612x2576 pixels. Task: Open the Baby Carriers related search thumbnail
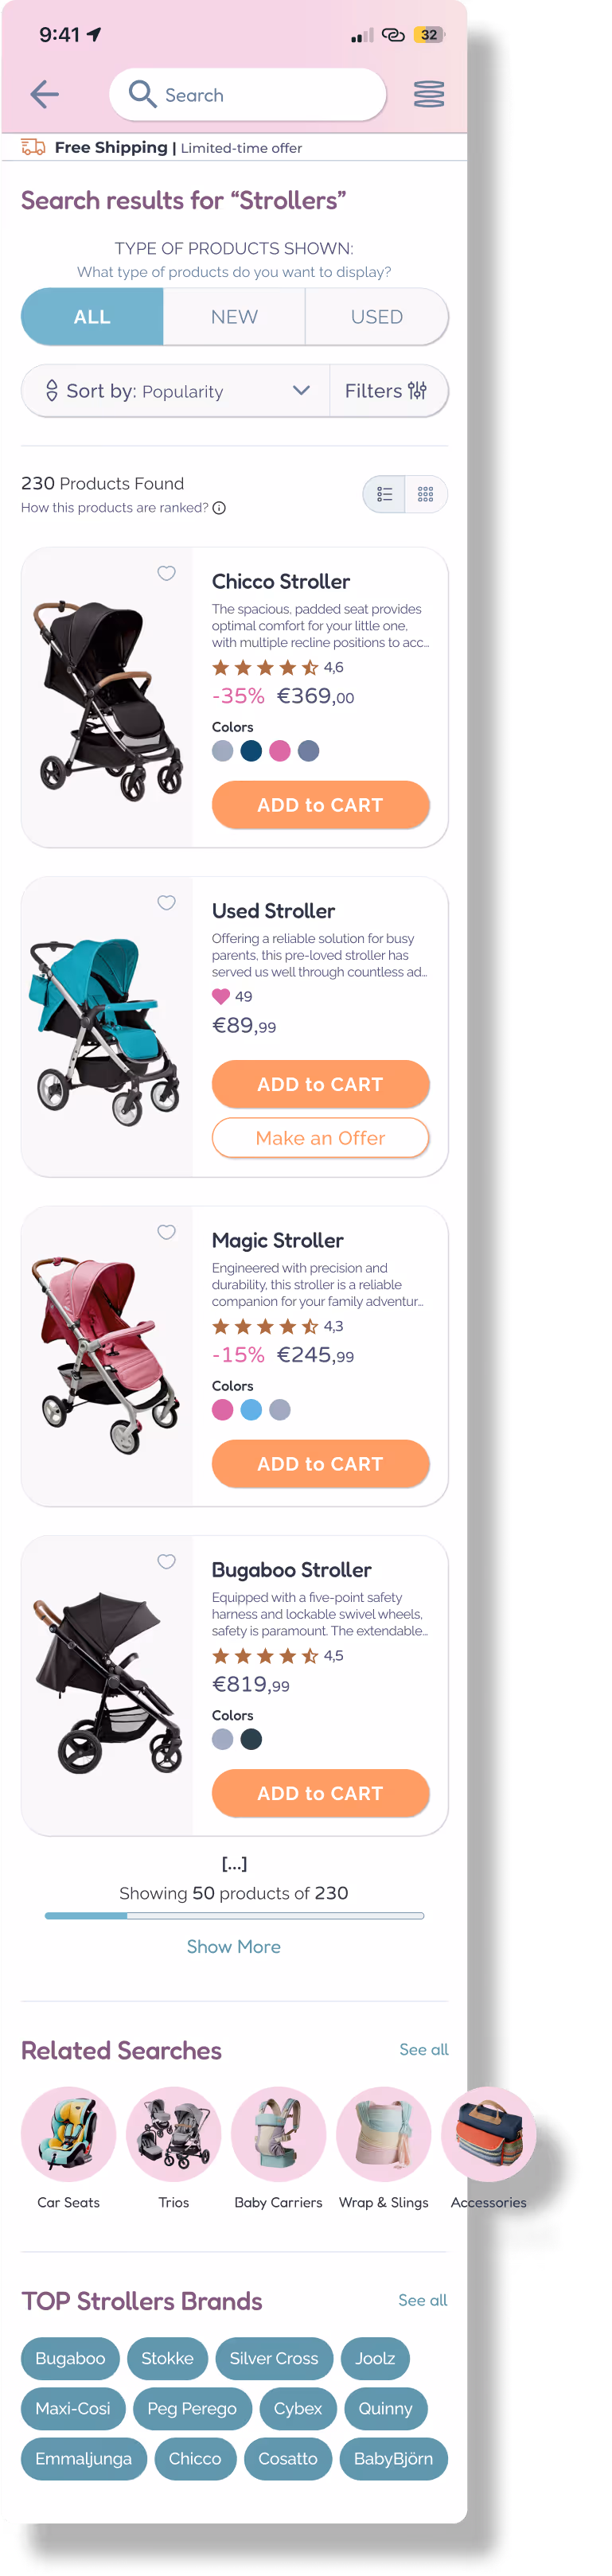click(279, 2134)
